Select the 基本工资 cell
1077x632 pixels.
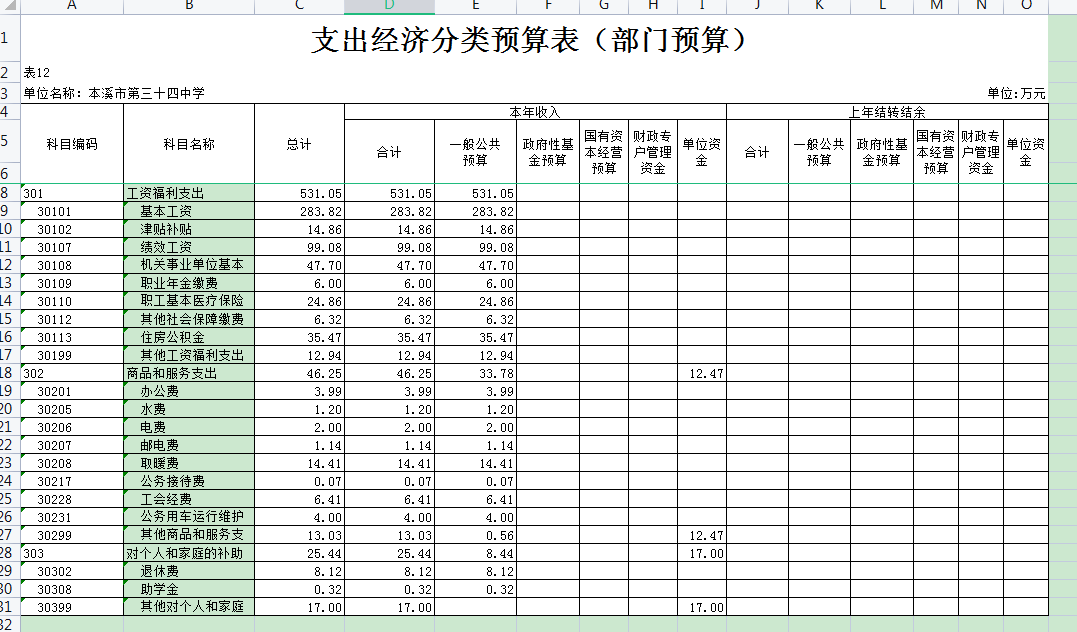(189, 212)
